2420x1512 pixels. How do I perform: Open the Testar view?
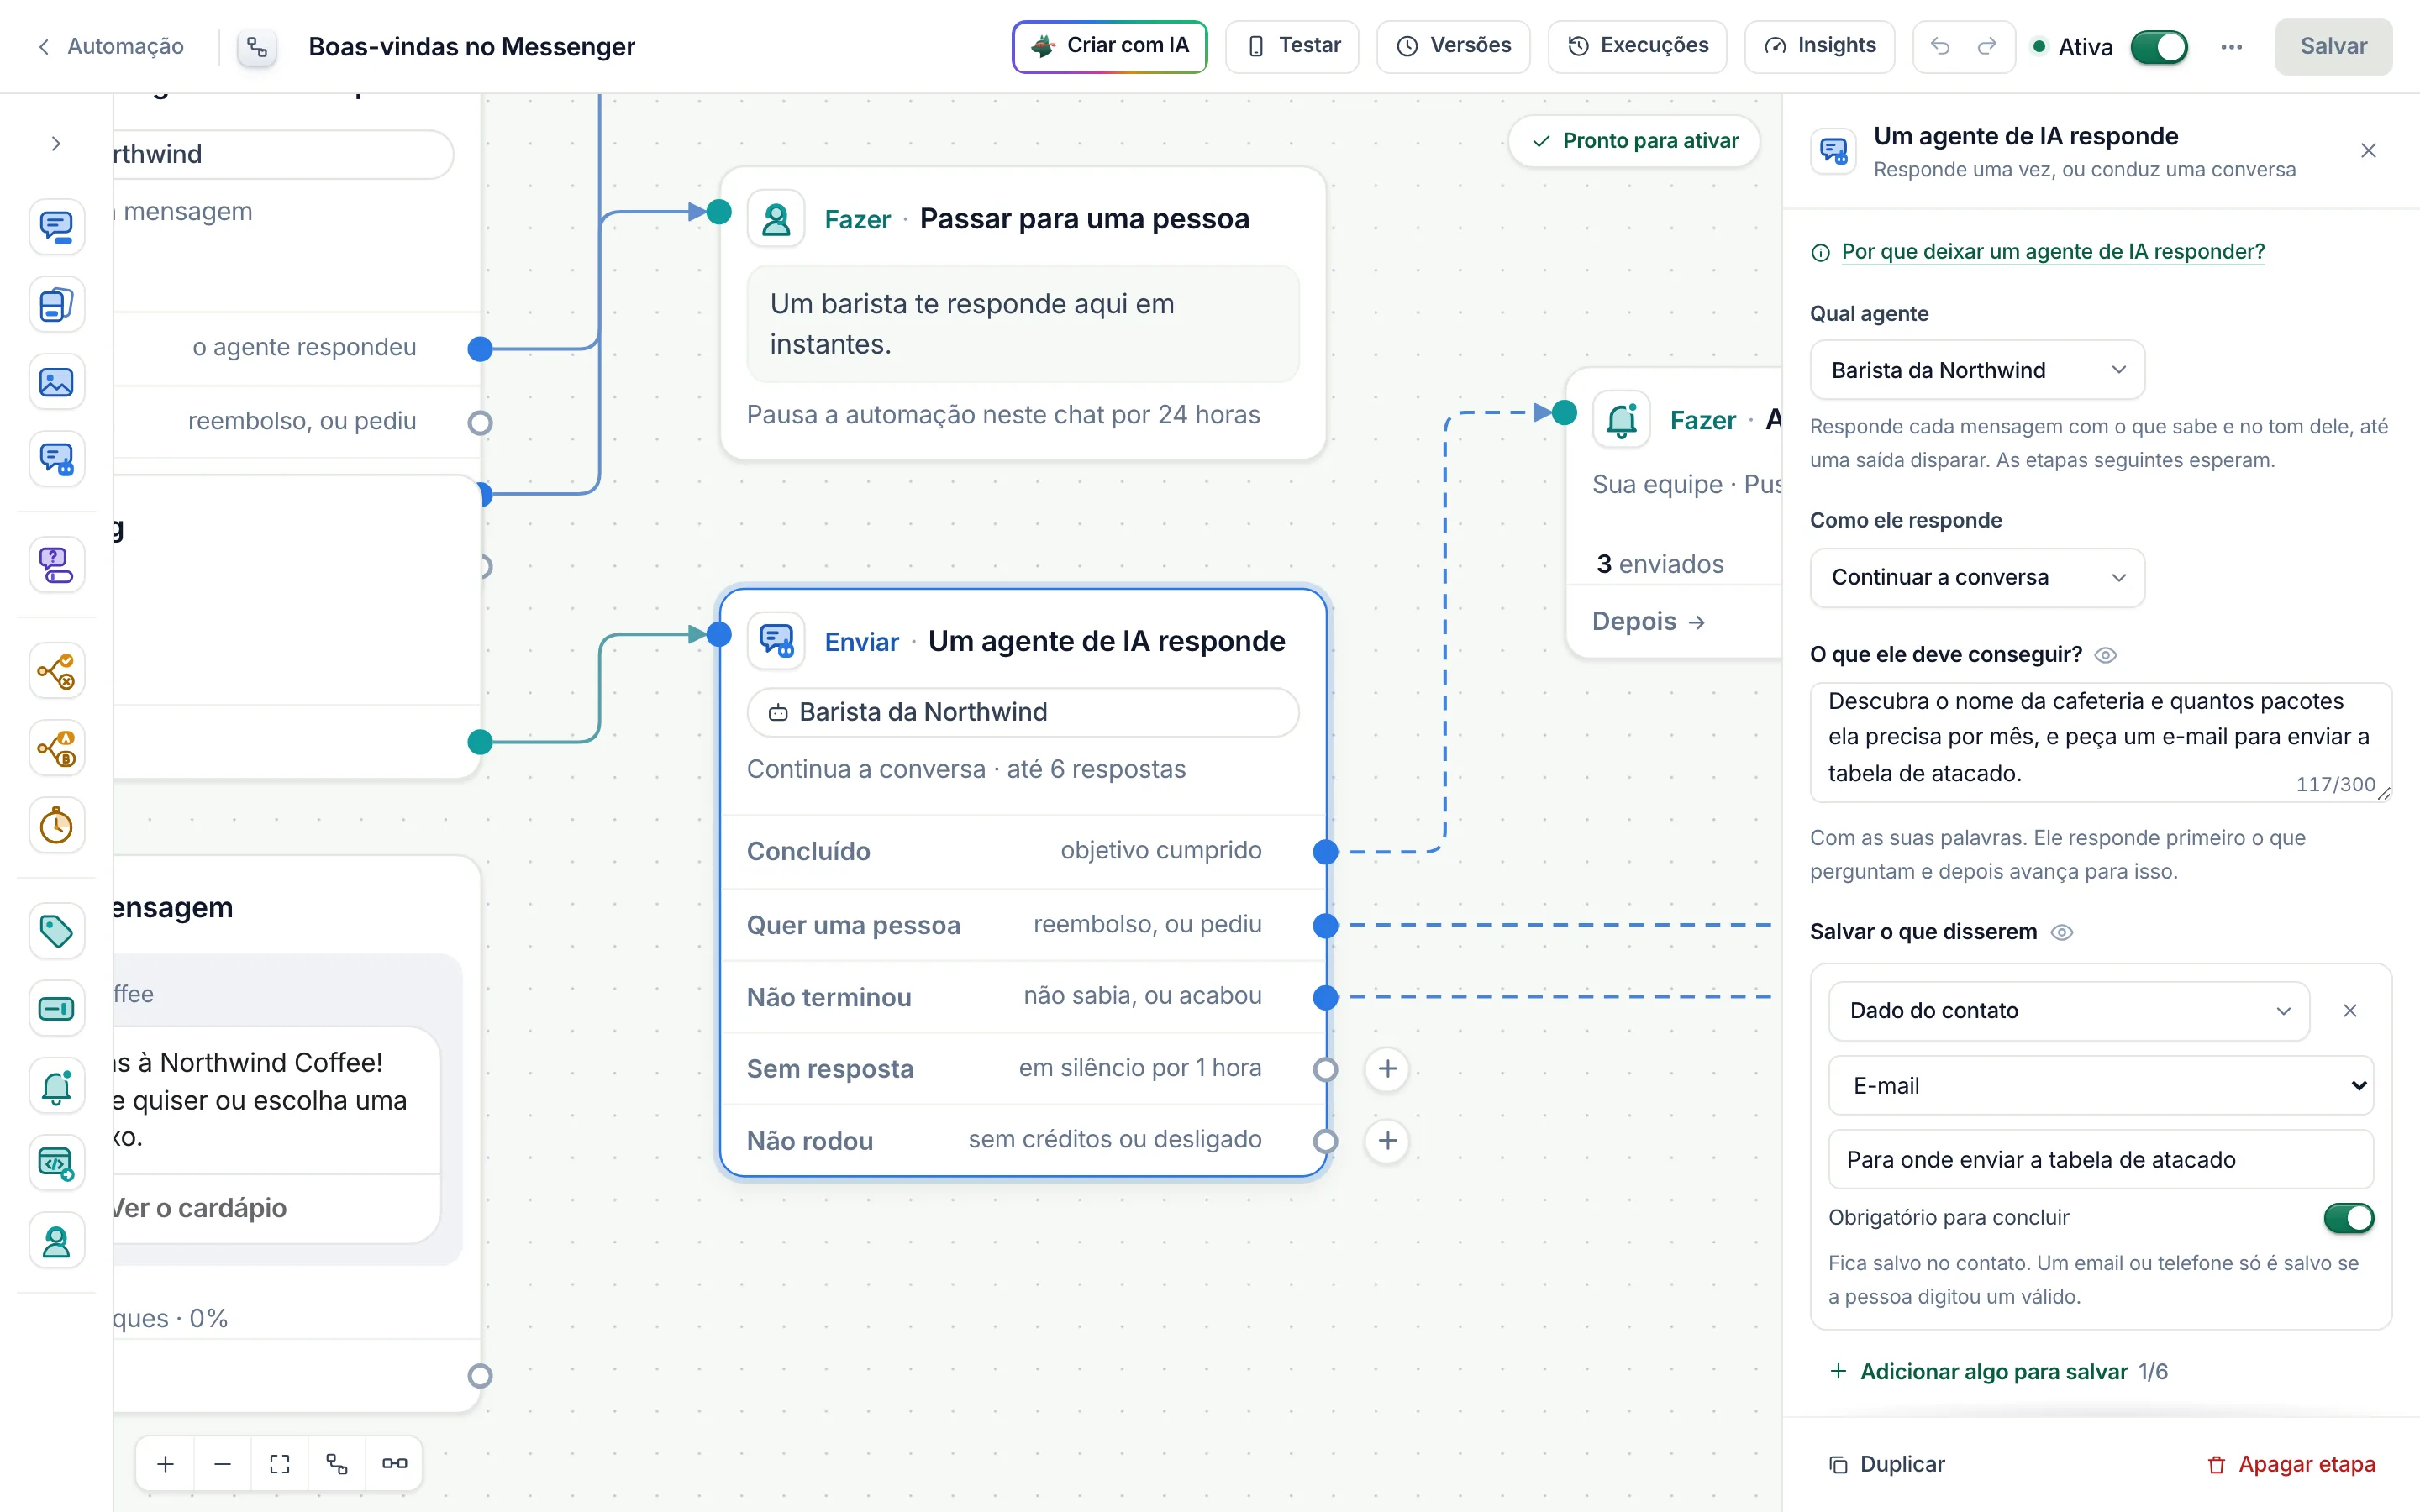[x=1292, y=46]
